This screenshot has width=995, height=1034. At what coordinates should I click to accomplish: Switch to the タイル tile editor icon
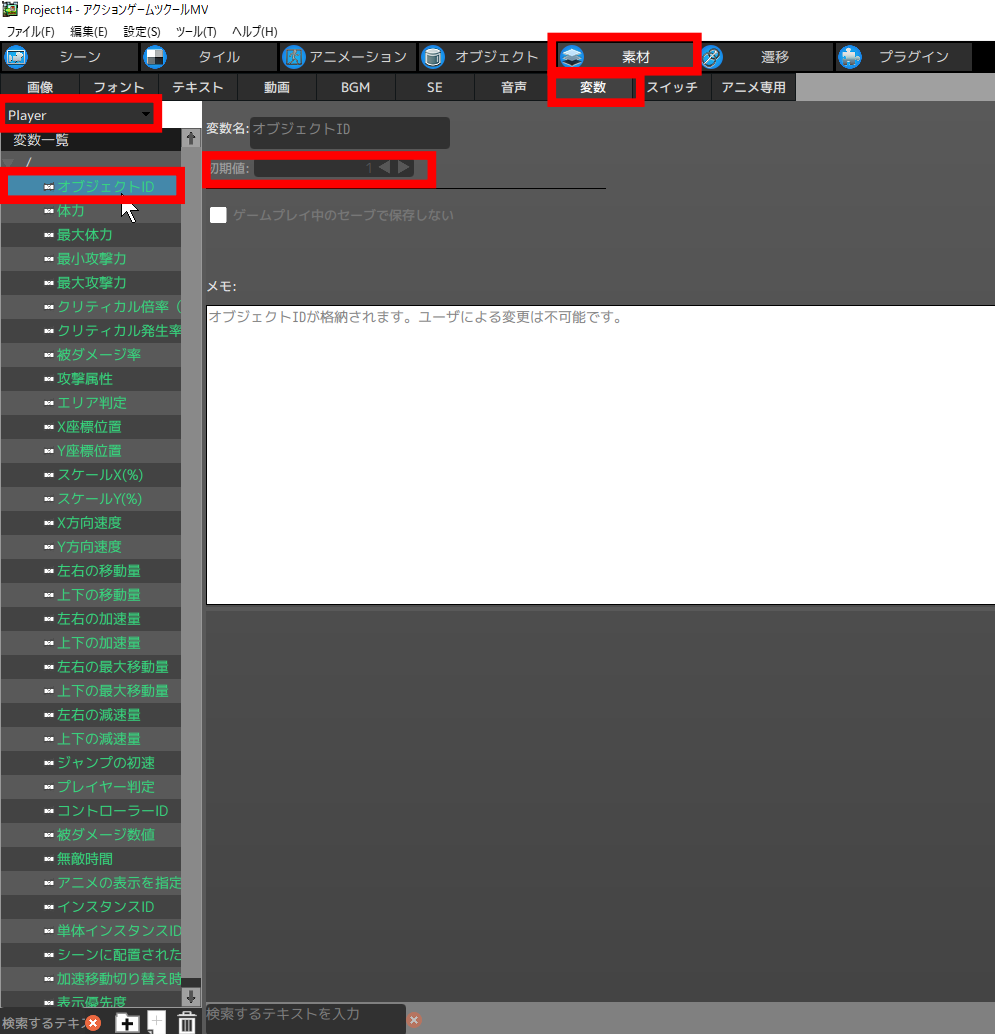pos(155,57)
